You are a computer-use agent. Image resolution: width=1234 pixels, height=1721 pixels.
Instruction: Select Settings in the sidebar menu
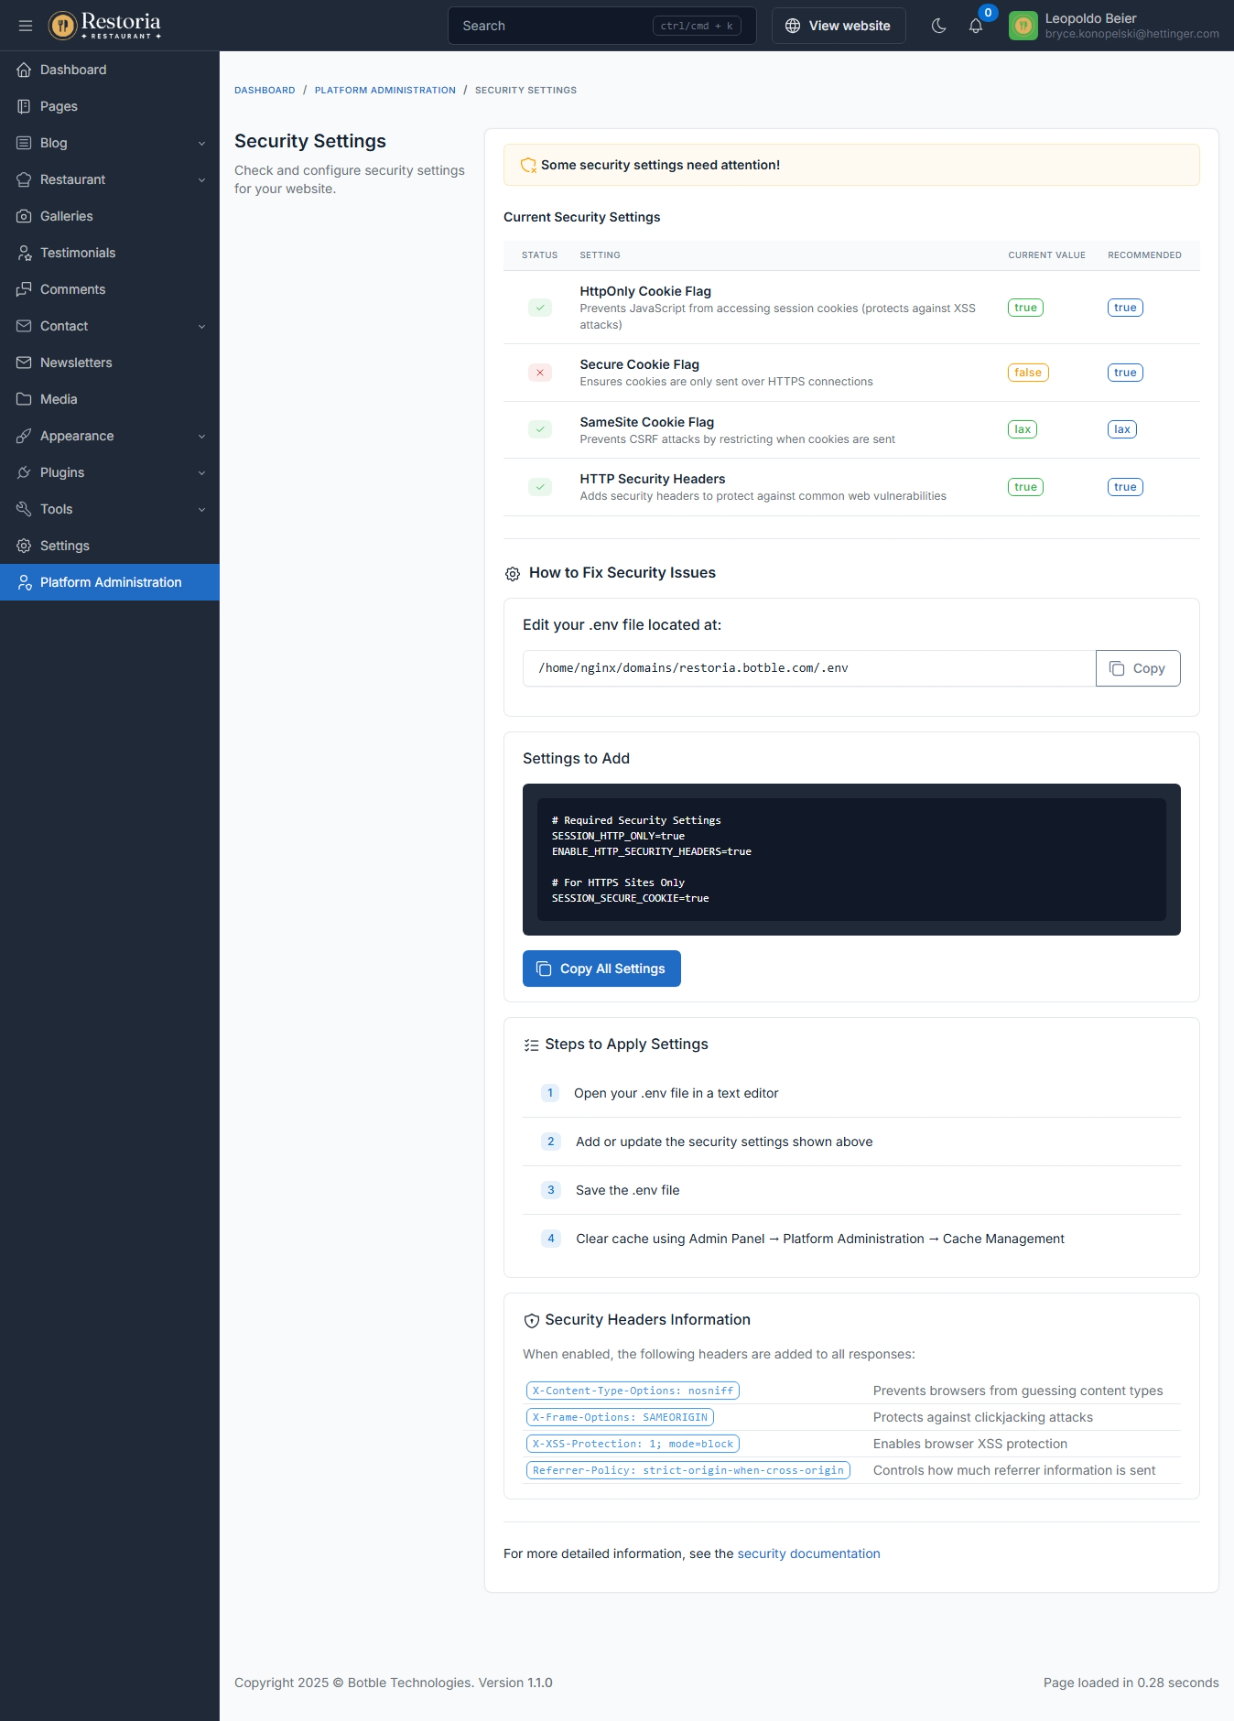click(x=65, y=546)
